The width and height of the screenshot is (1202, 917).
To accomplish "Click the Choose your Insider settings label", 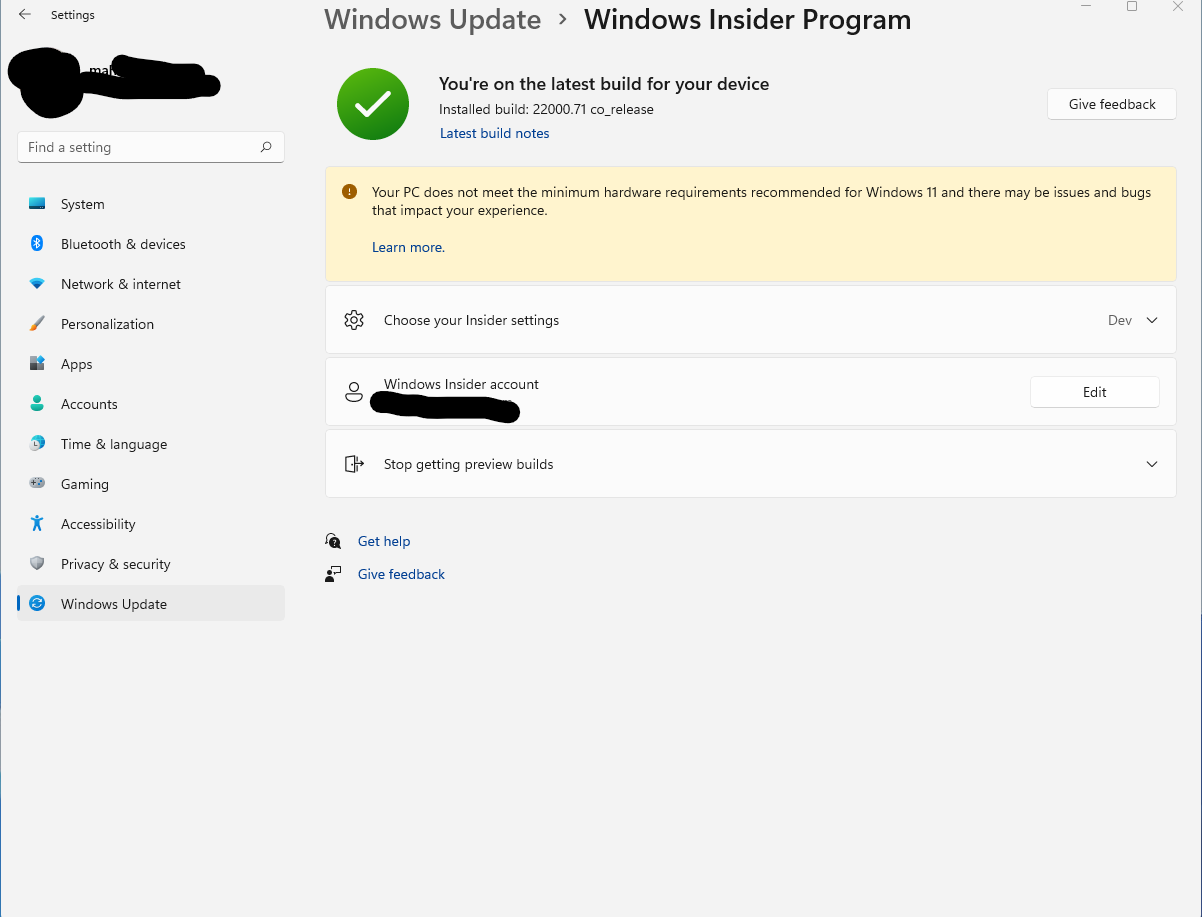I will (x=471, y=320).
